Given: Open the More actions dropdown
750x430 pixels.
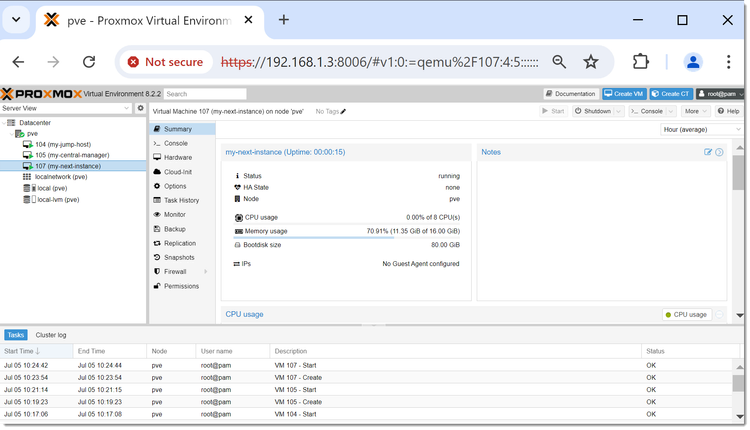Looking at the screenshot, I should 695,111.
